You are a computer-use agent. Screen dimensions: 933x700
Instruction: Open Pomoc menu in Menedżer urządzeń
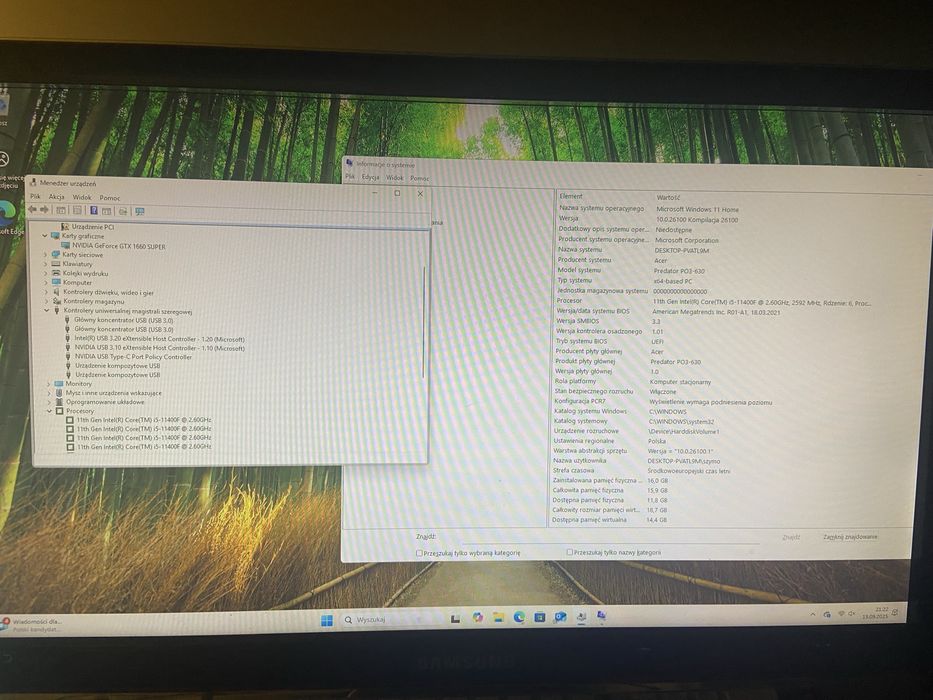click(x=109, y=198)
